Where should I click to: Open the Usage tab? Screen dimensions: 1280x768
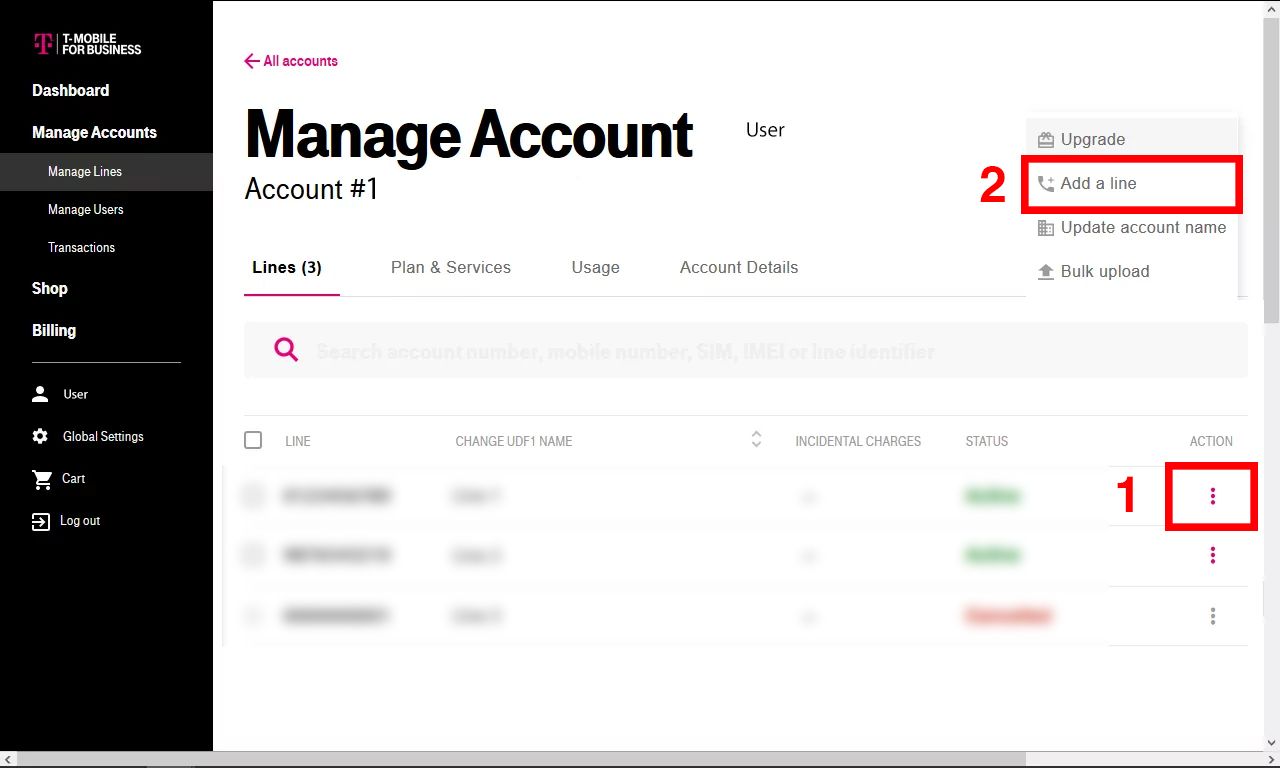[596, 267]
